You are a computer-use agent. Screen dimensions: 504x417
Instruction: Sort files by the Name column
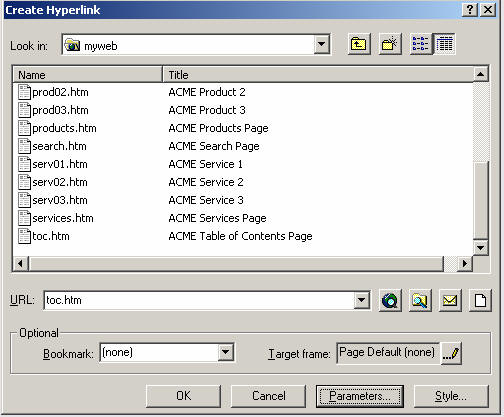(87, 75)
